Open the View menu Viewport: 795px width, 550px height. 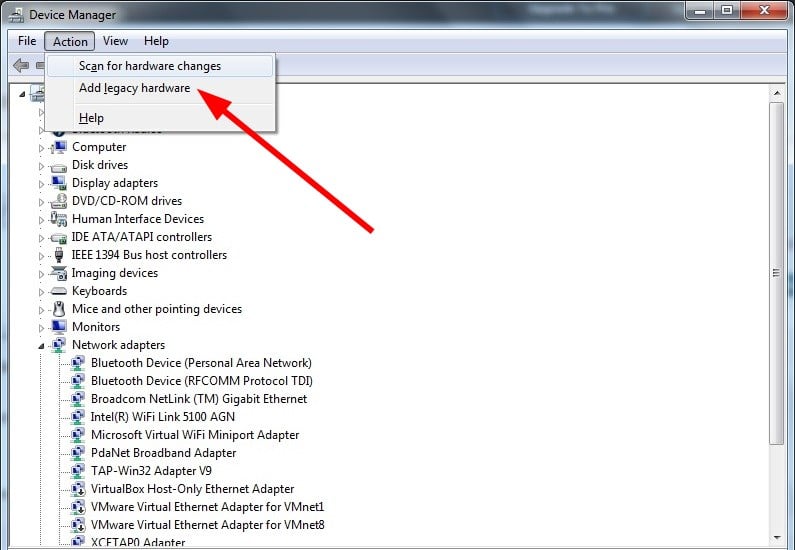click(115, 41)
